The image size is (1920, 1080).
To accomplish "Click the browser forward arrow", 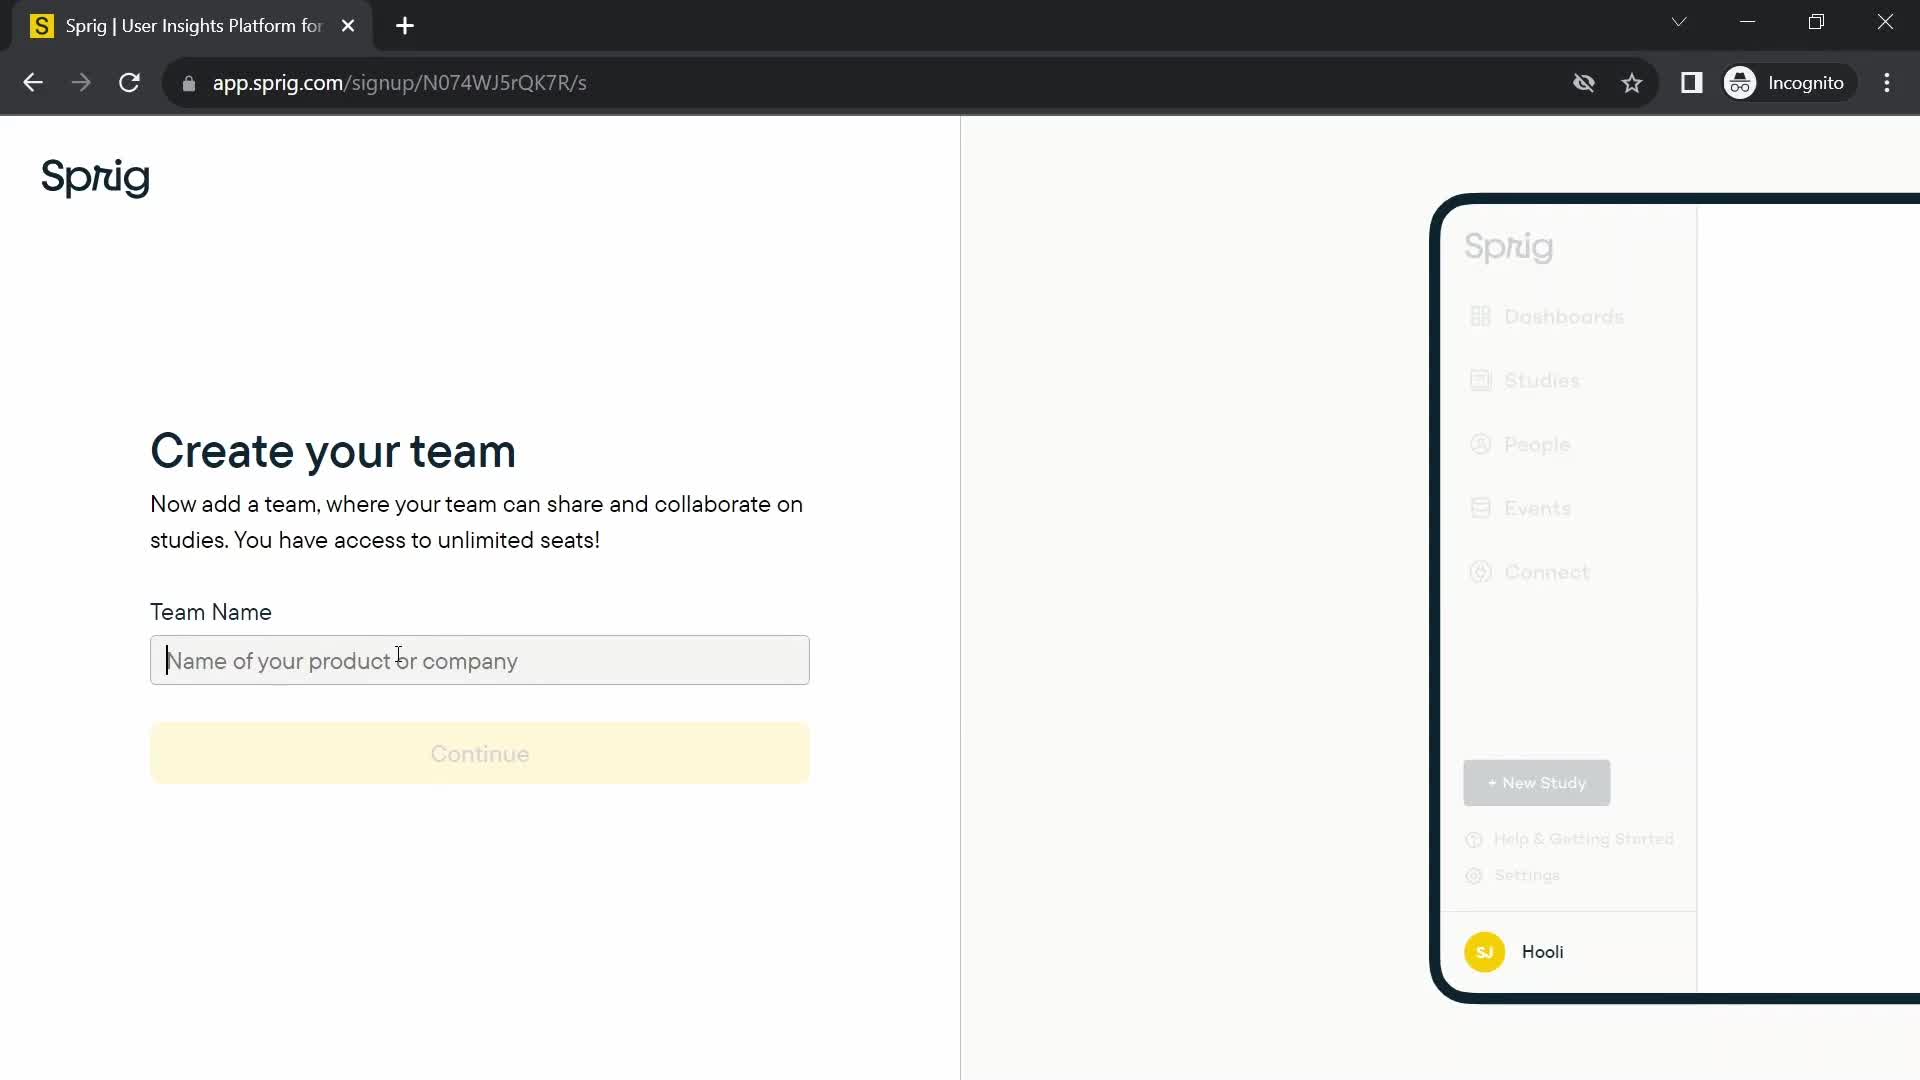I will pos(81,83).
